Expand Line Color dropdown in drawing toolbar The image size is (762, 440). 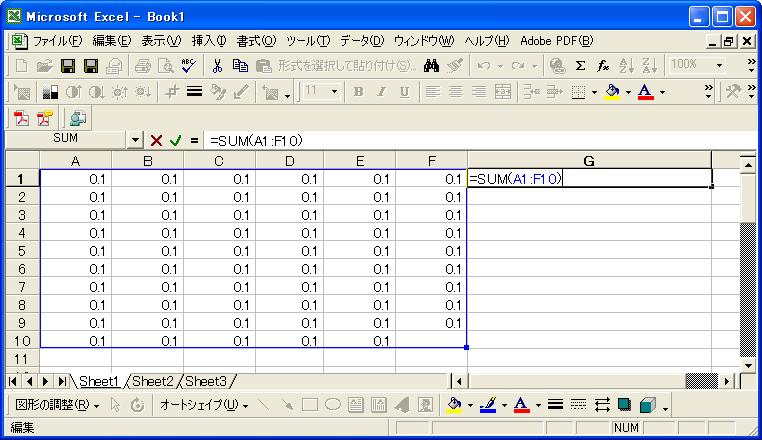click(x=504, y=405)
